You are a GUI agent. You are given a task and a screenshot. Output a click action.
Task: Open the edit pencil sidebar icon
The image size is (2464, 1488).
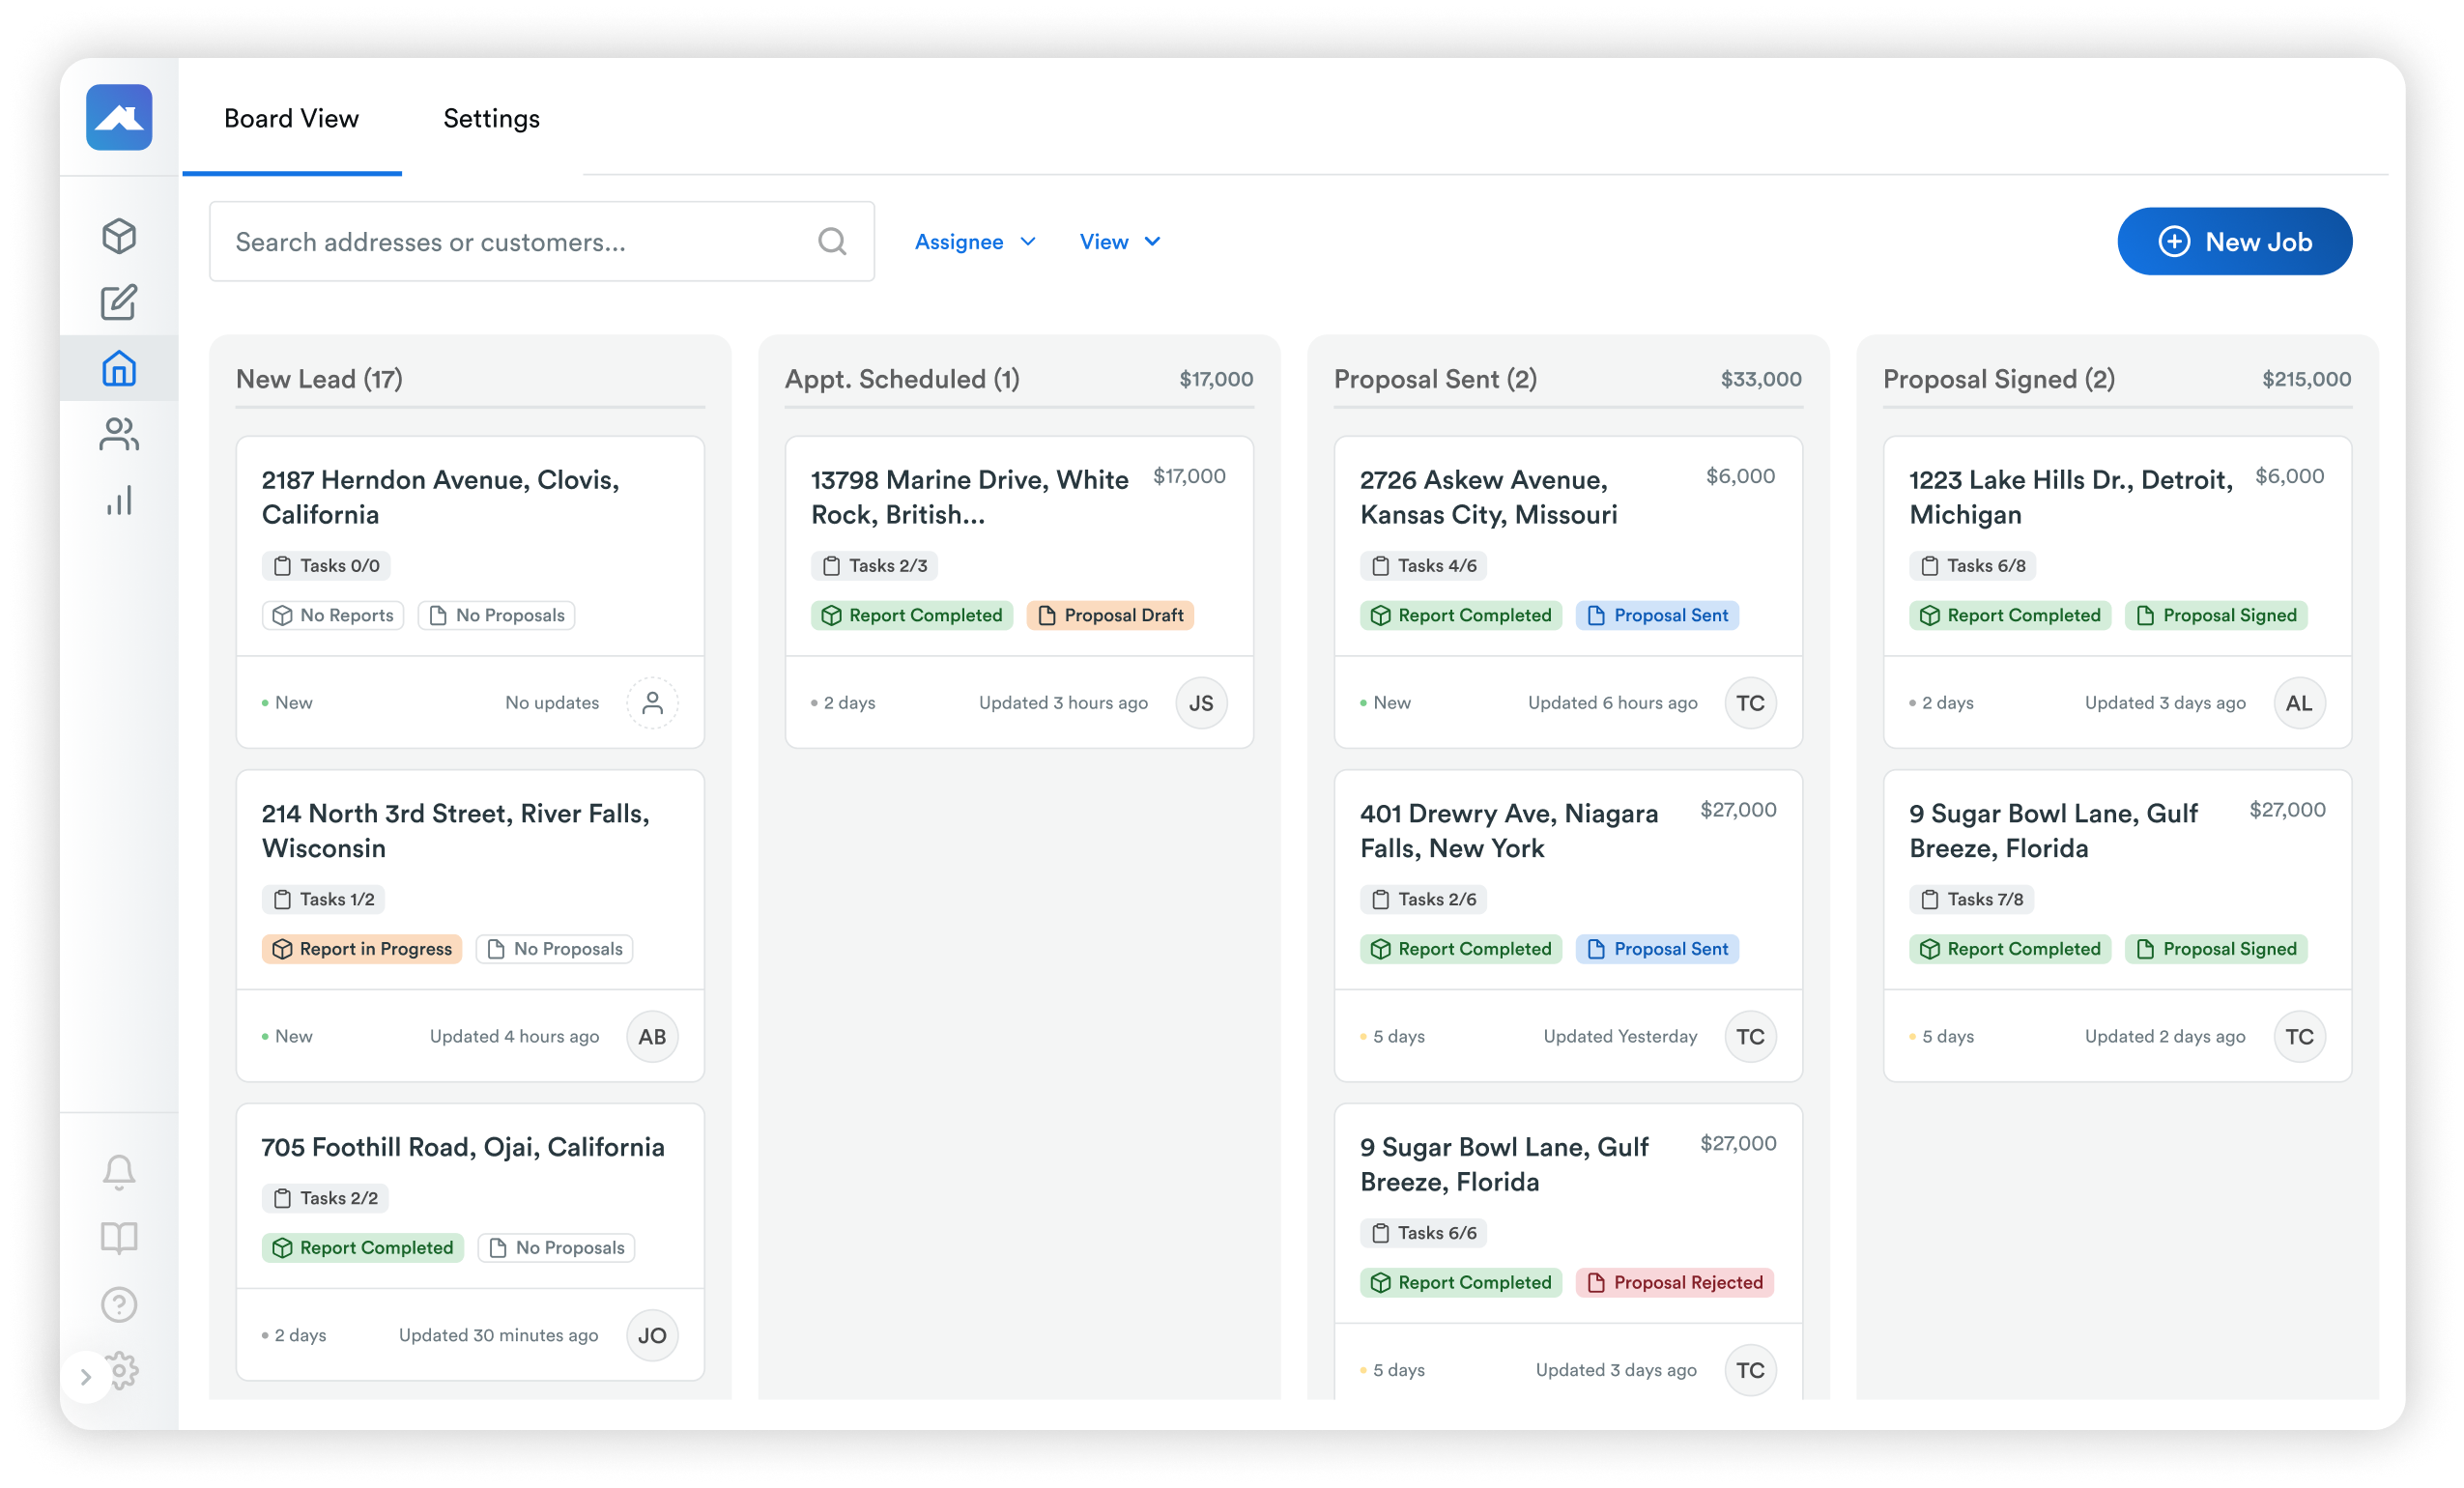(119, 302)
